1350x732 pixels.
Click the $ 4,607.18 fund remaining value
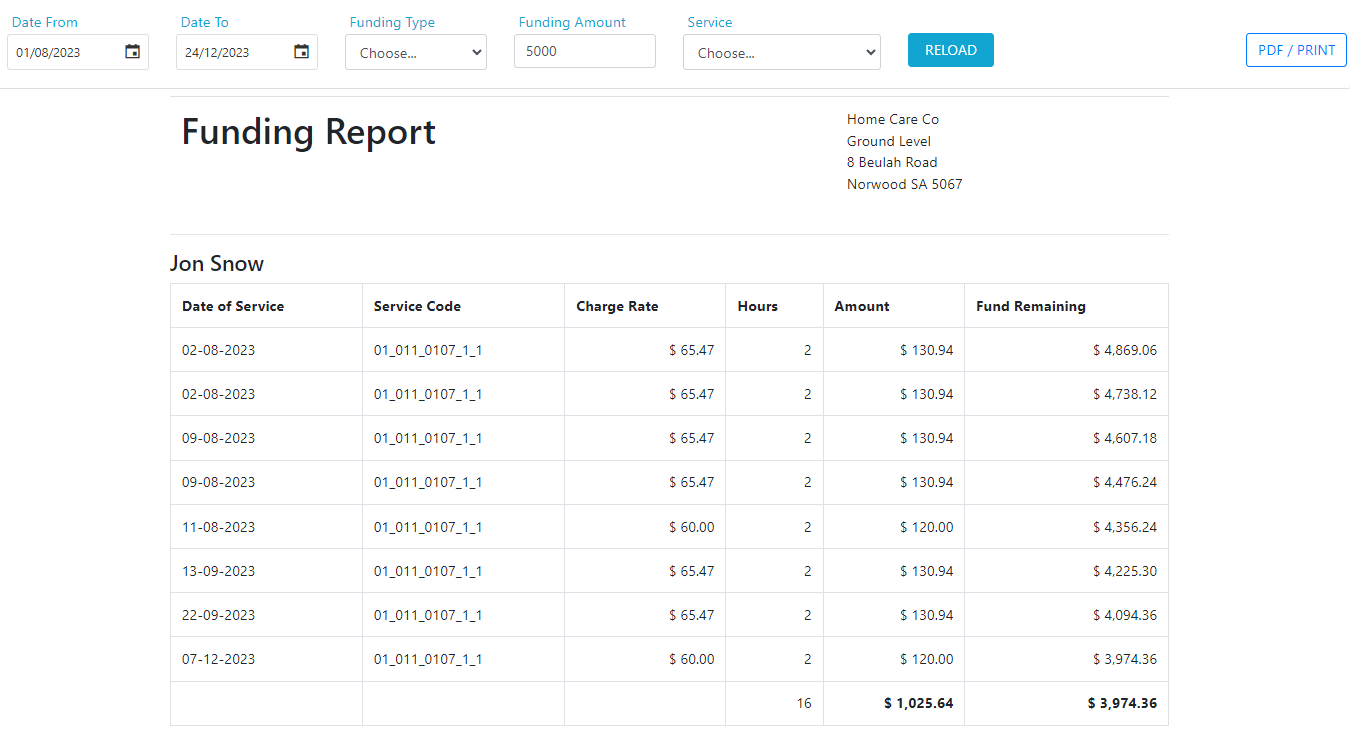(x=1125, y=438)
